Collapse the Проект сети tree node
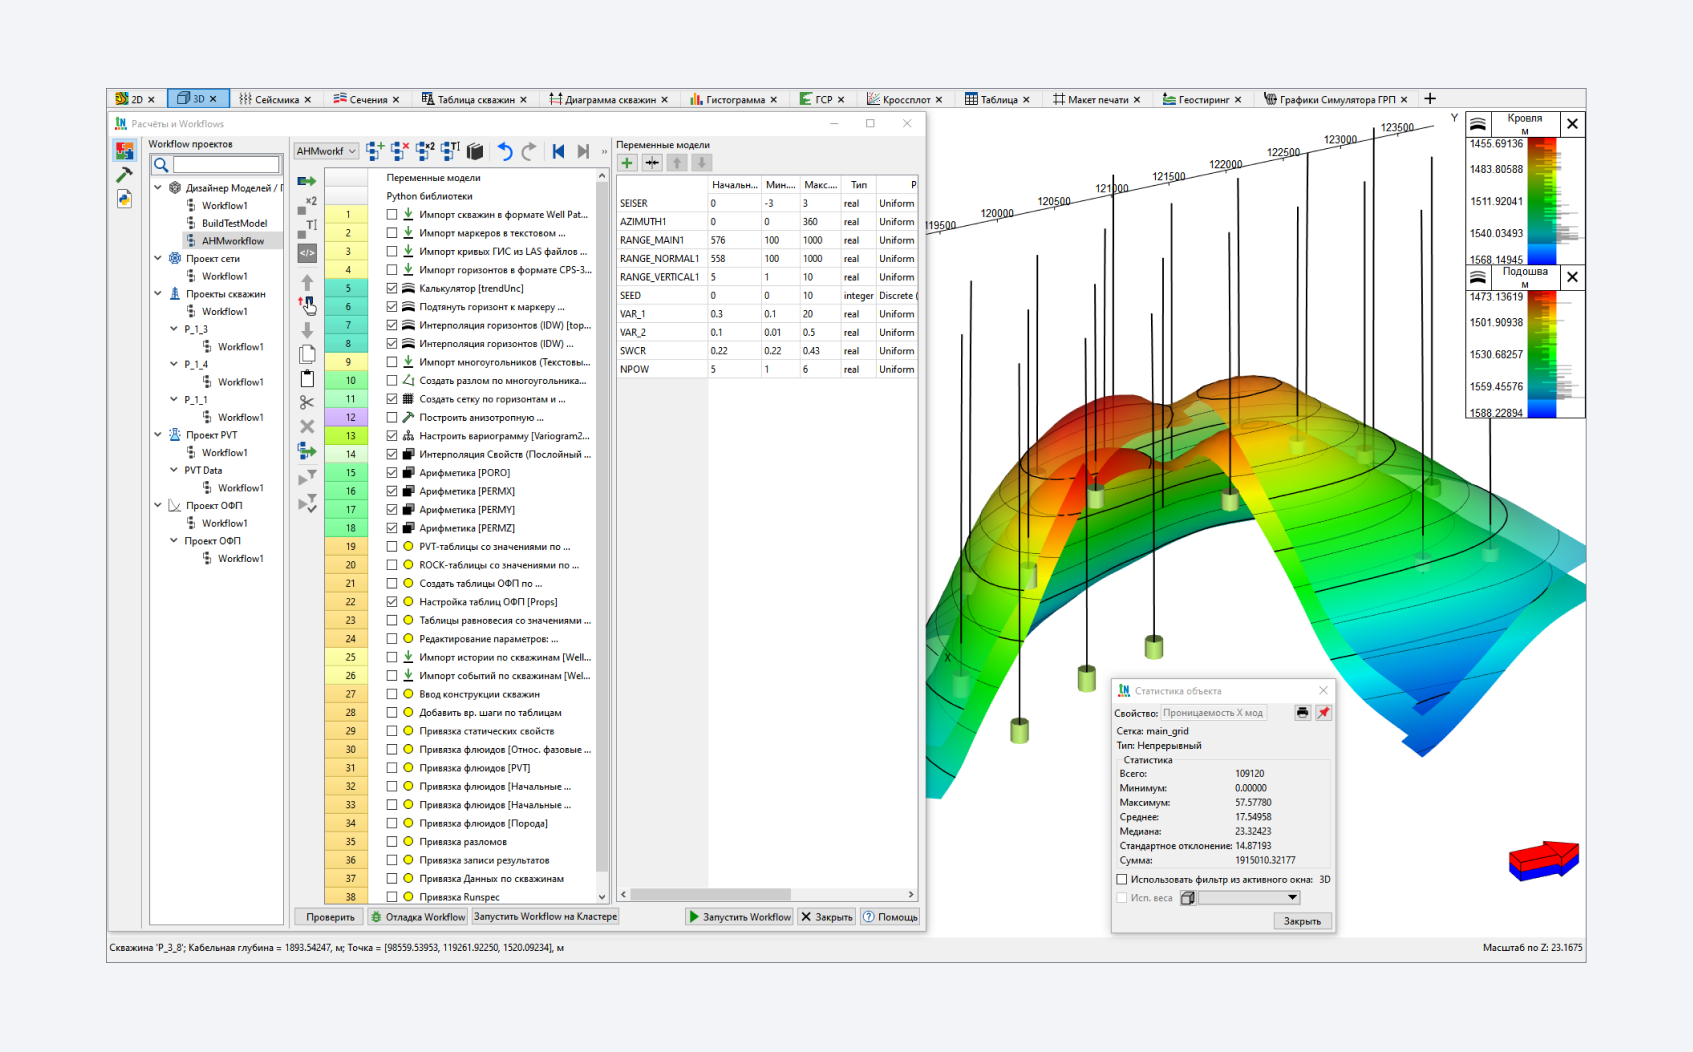The height and width of the screenshot is (1052, 1693). pos(158,258)
